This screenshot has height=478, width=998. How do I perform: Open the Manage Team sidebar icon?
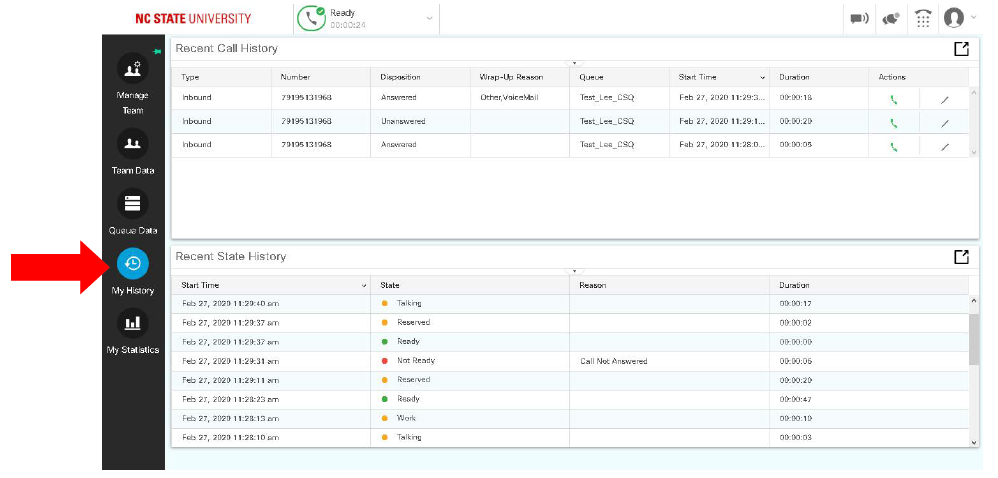(132, 69)
